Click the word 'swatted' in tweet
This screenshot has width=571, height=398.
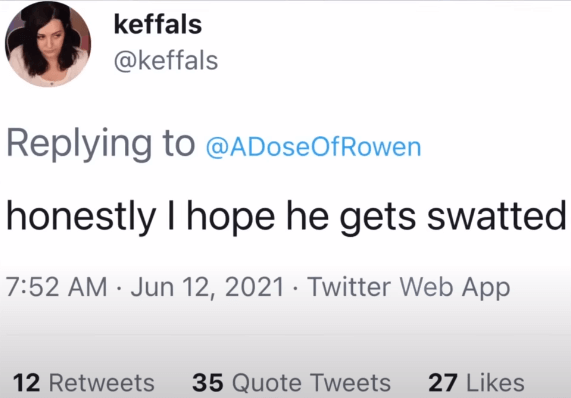[x=497, y=217]
